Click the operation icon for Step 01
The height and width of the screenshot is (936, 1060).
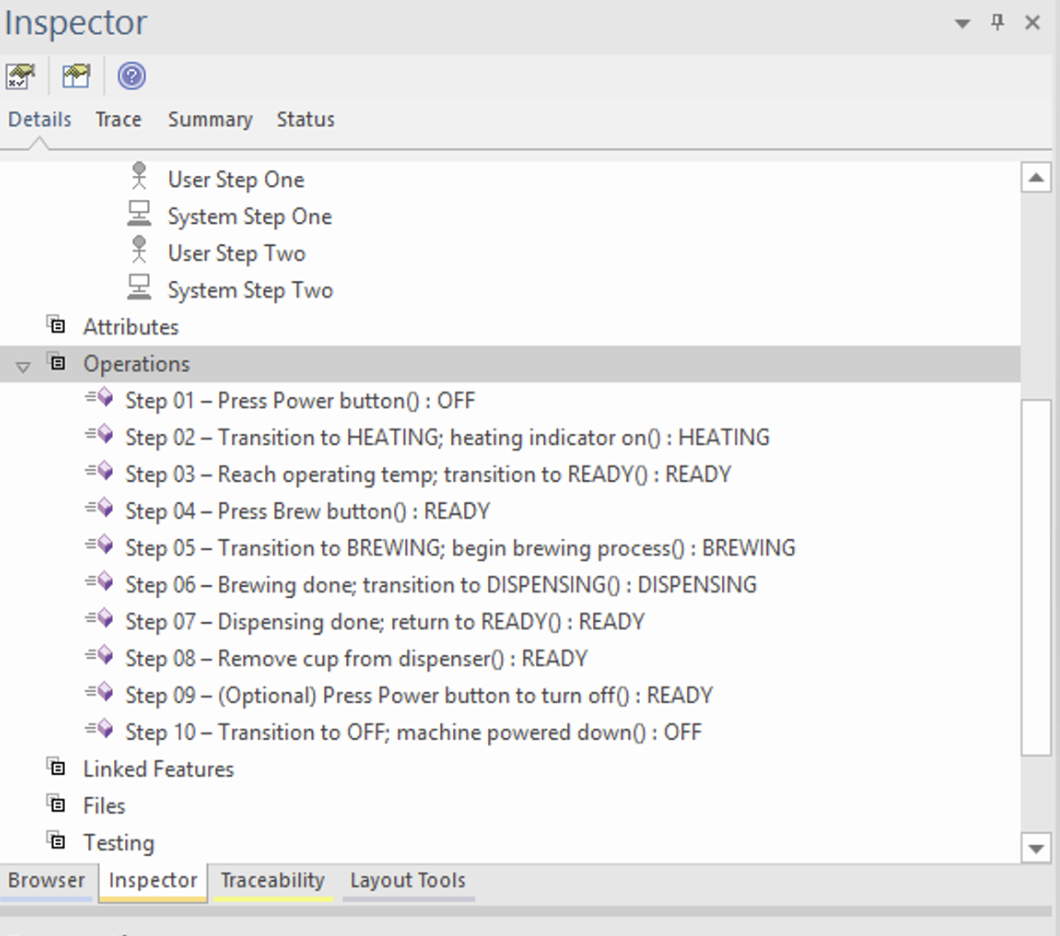click(99, 397)
